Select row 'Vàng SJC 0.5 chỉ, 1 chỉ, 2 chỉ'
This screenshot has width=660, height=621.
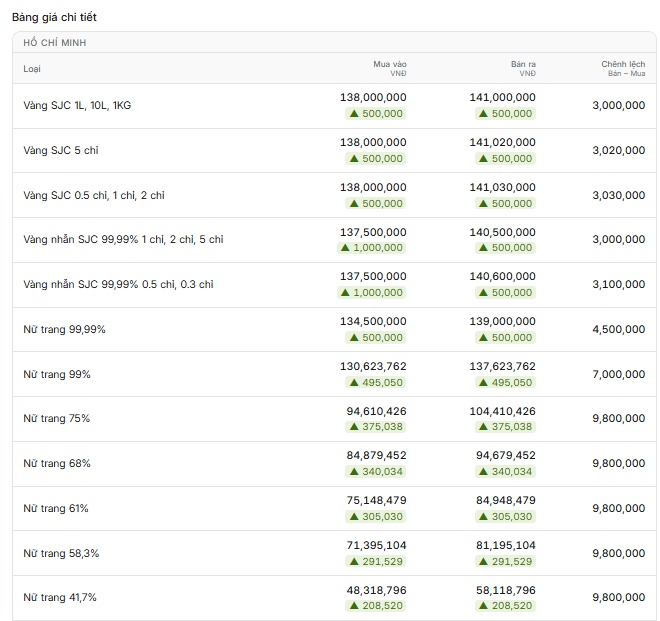click(x=334, y=195)
